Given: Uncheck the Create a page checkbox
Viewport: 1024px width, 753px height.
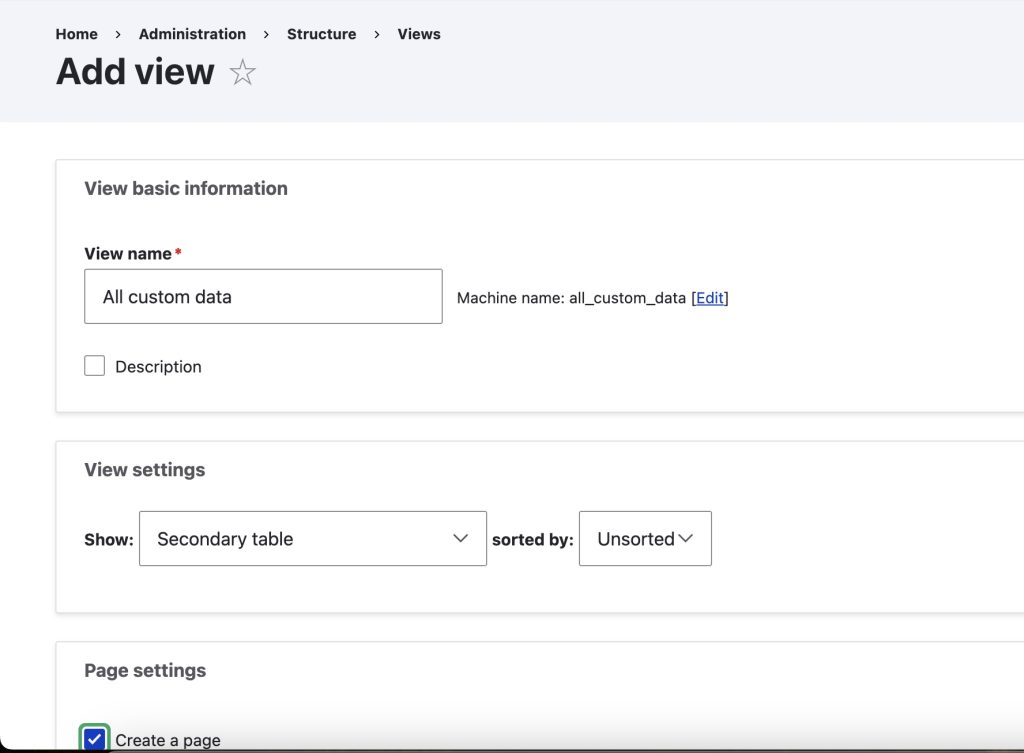Looking at the screenshot, I should [x=95, y=739].
